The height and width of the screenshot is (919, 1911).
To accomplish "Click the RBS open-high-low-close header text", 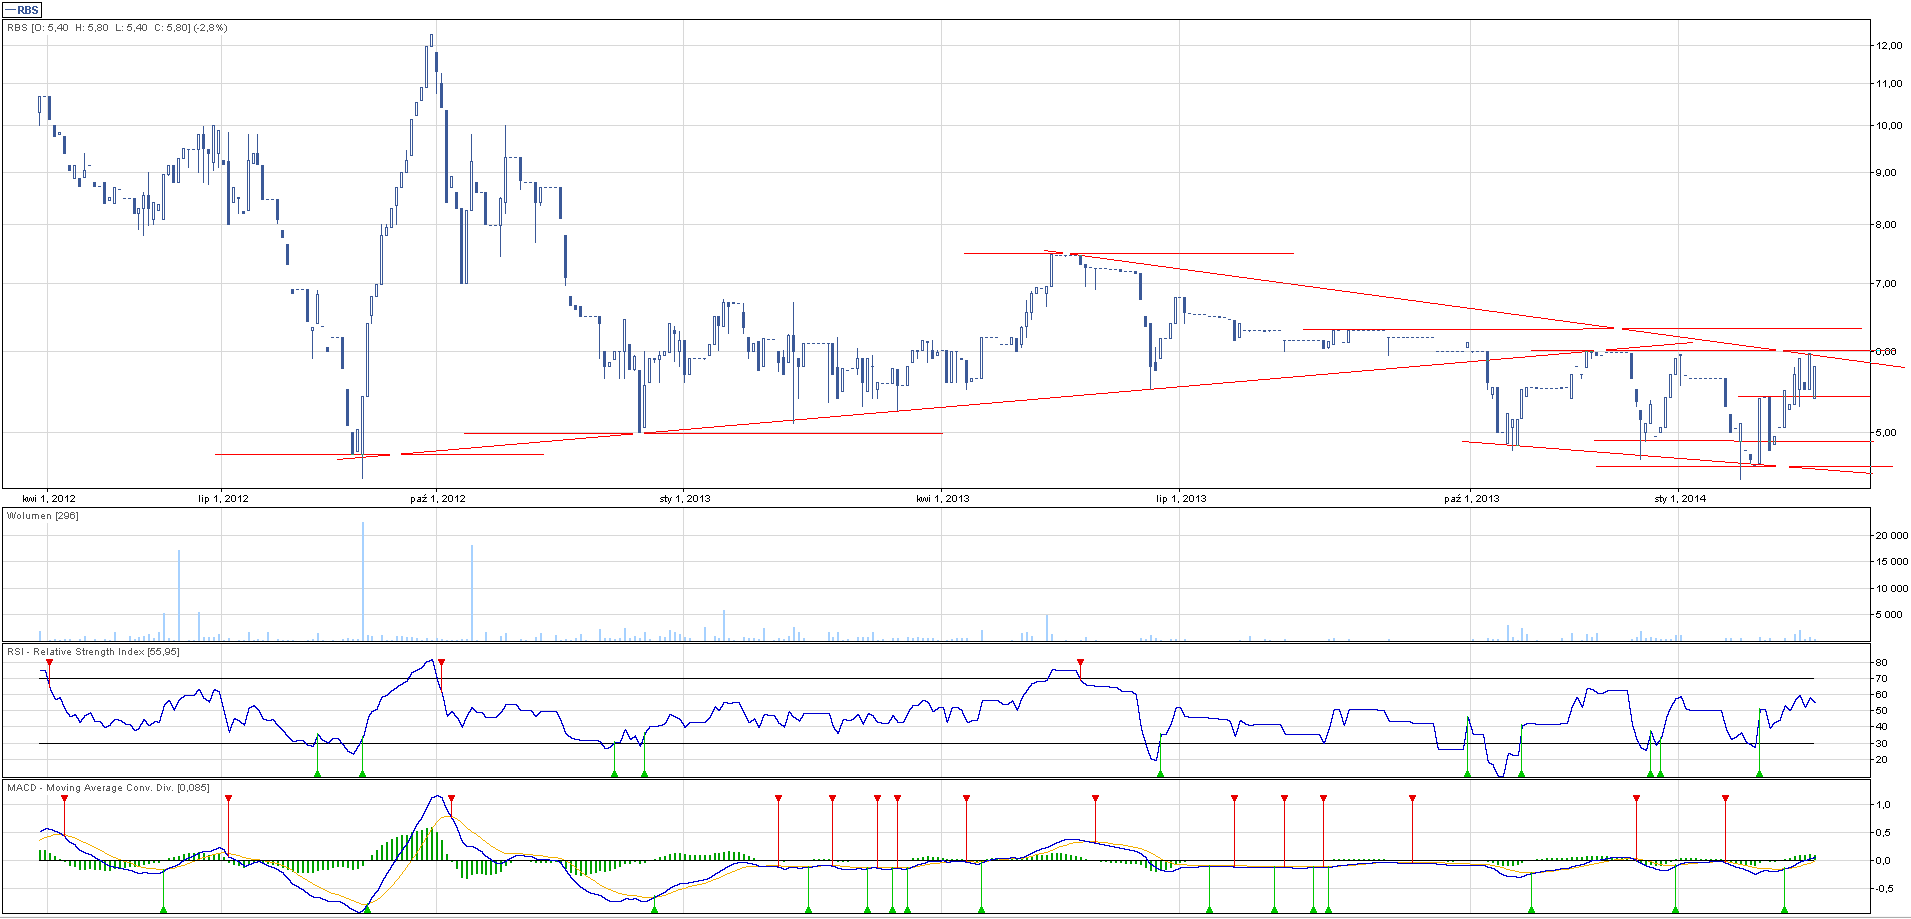I will point(117,28).
